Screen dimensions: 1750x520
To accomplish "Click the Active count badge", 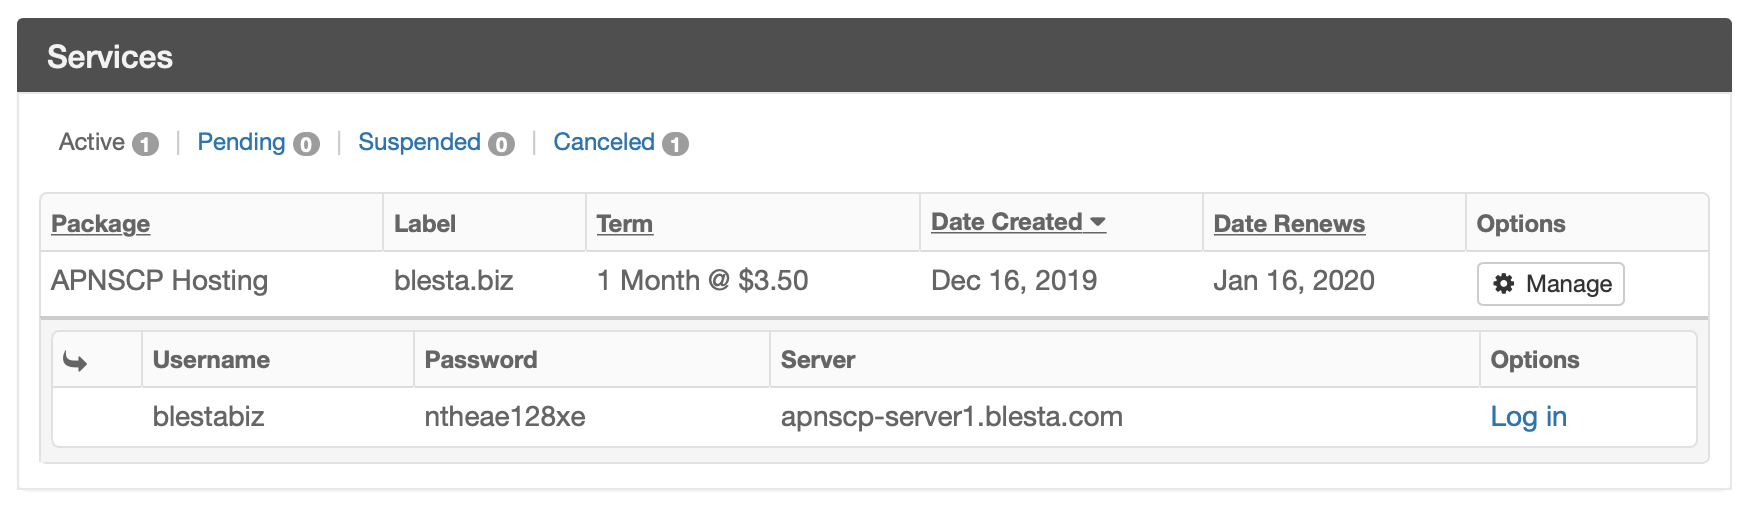I will (x=146, y=144).
